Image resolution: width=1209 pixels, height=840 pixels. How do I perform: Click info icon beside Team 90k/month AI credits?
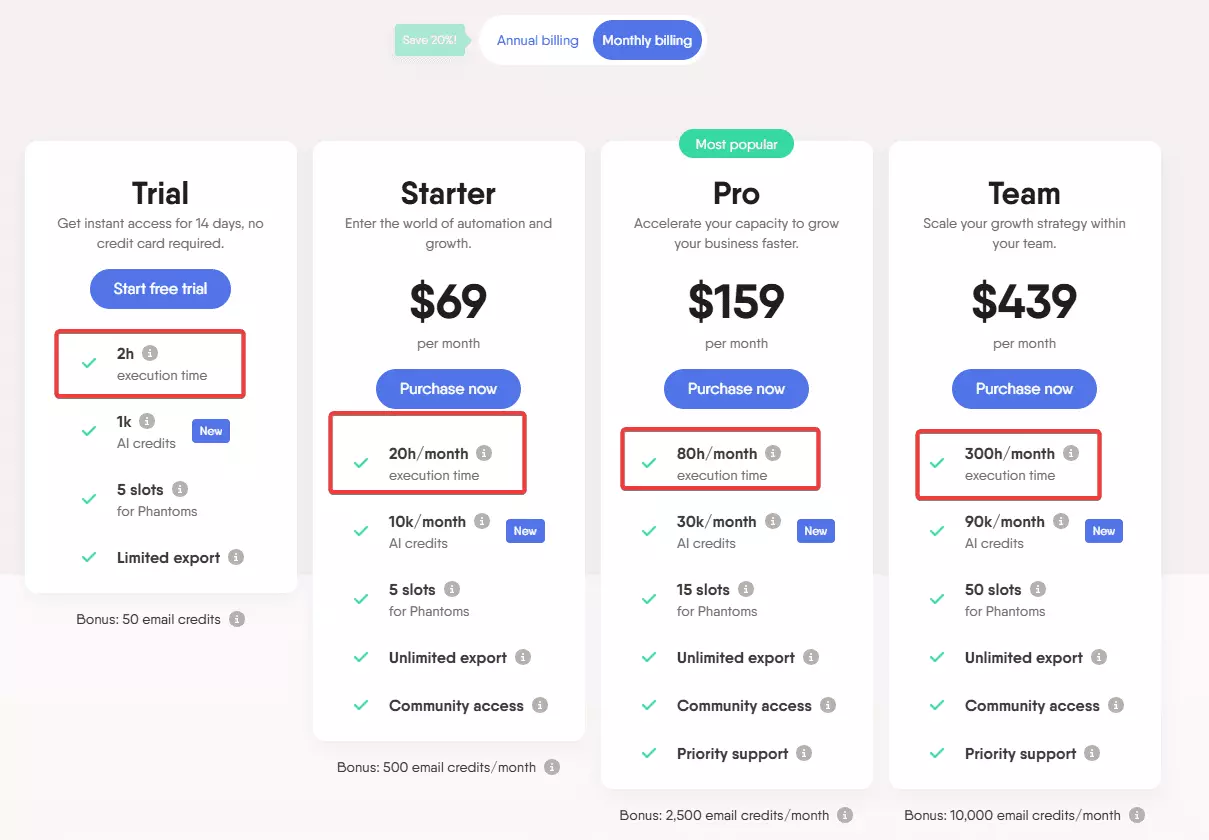(x=1061, y=521)
